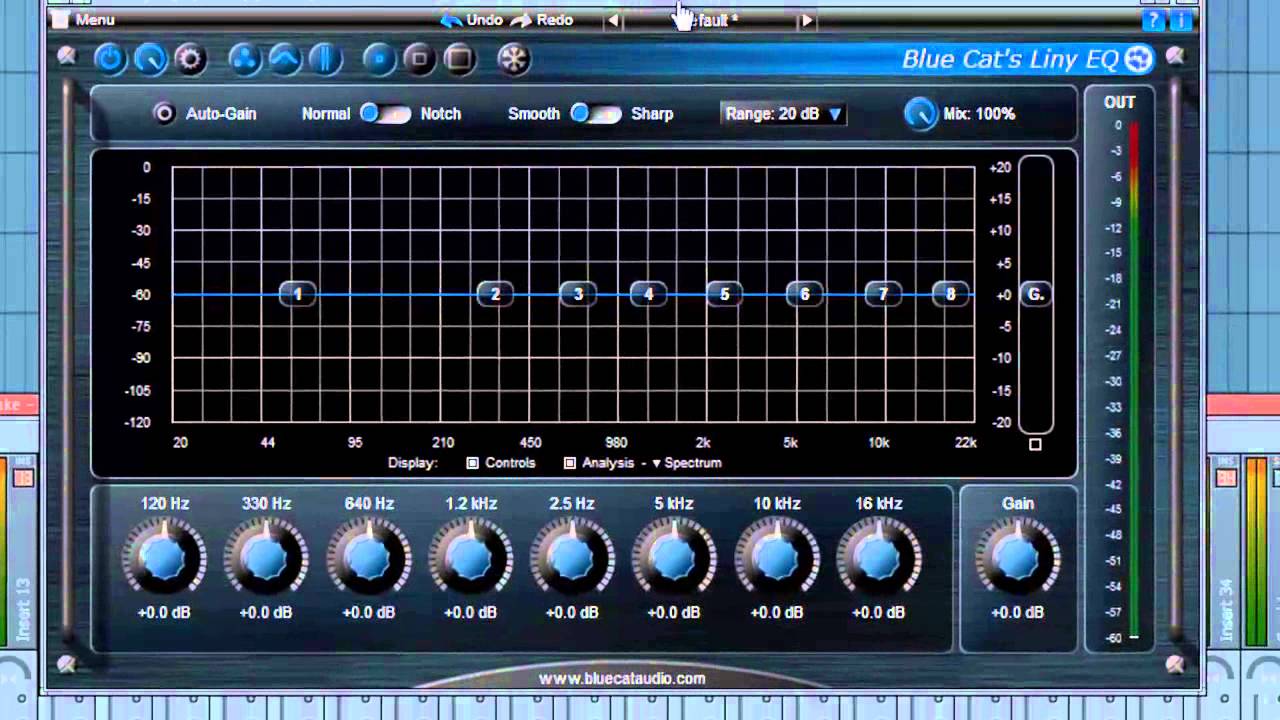Click the 16 kHz band knob
1280x720 pixels.
pyautogui.click(x=879, y=558)
